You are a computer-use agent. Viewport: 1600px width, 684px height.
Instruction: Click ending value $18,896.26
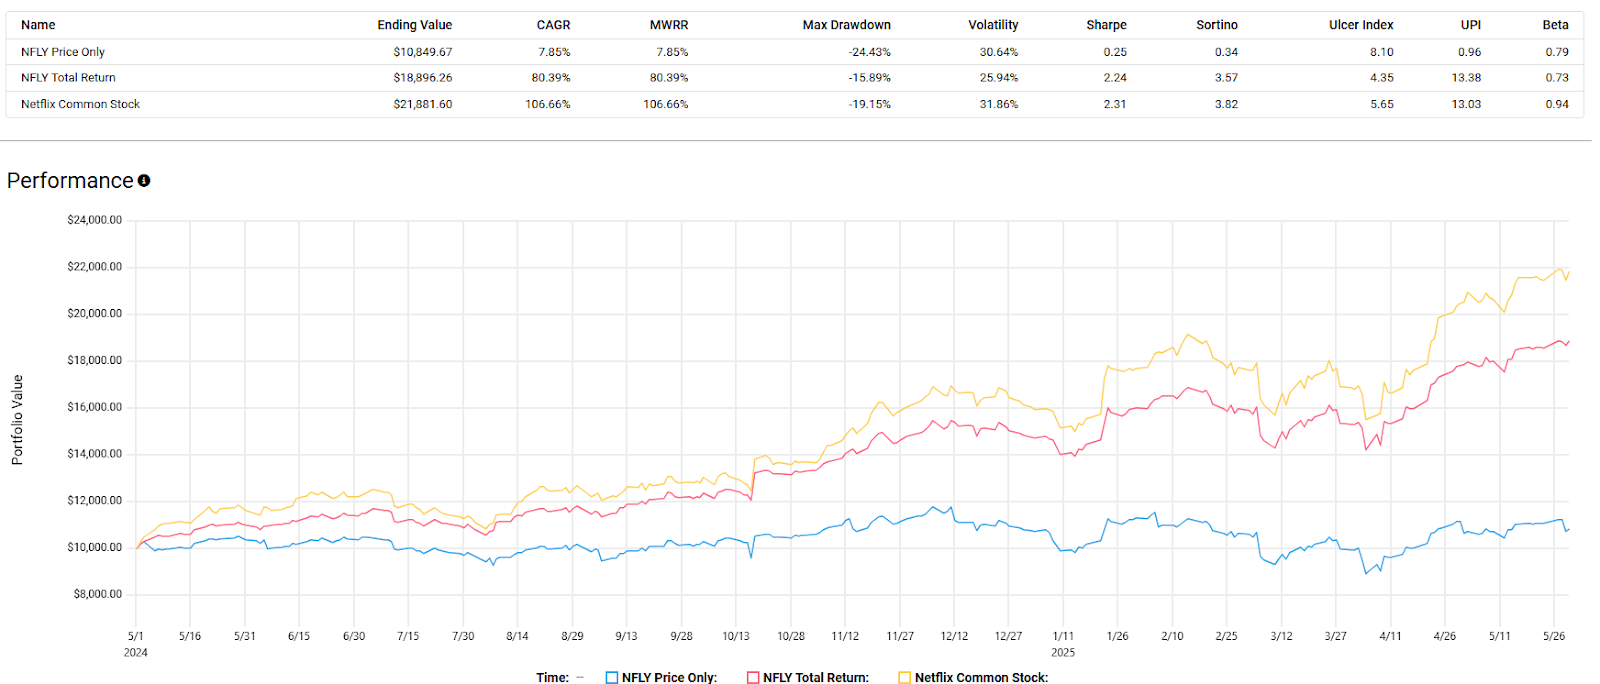click(423, 78)
